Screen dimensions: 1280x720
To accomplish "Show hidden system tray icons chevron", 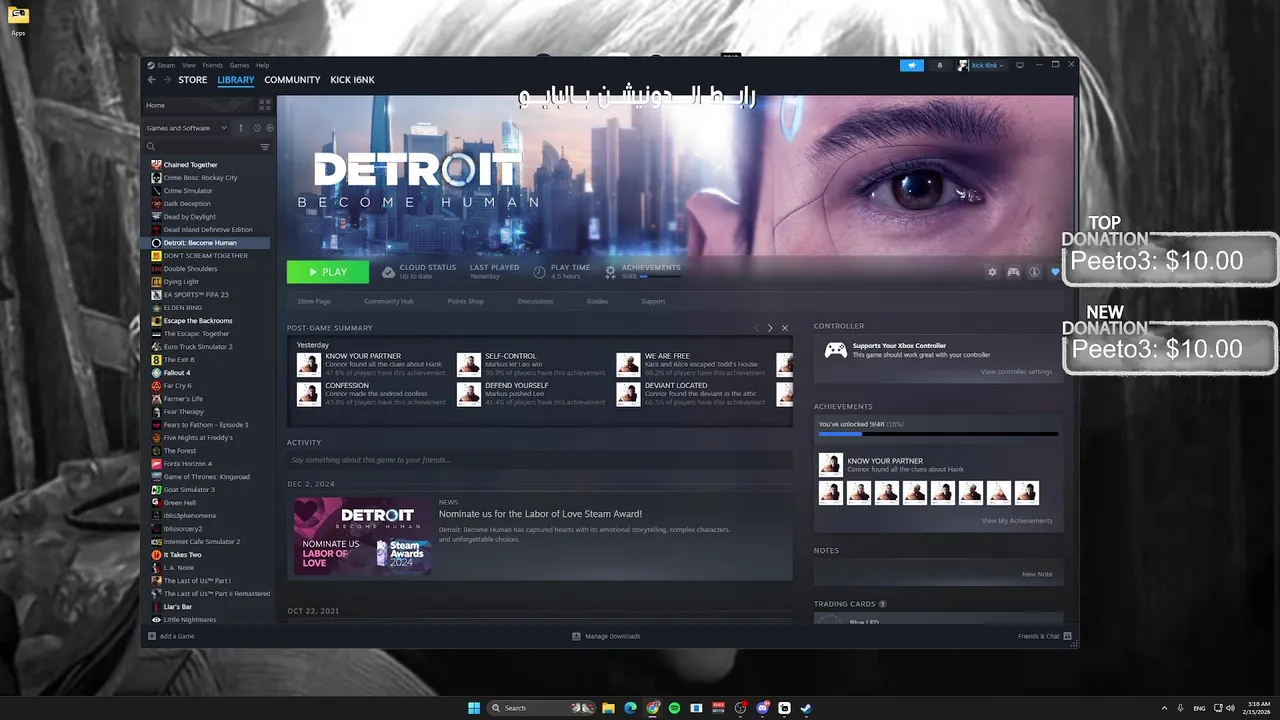I will tap(1164, 708).
